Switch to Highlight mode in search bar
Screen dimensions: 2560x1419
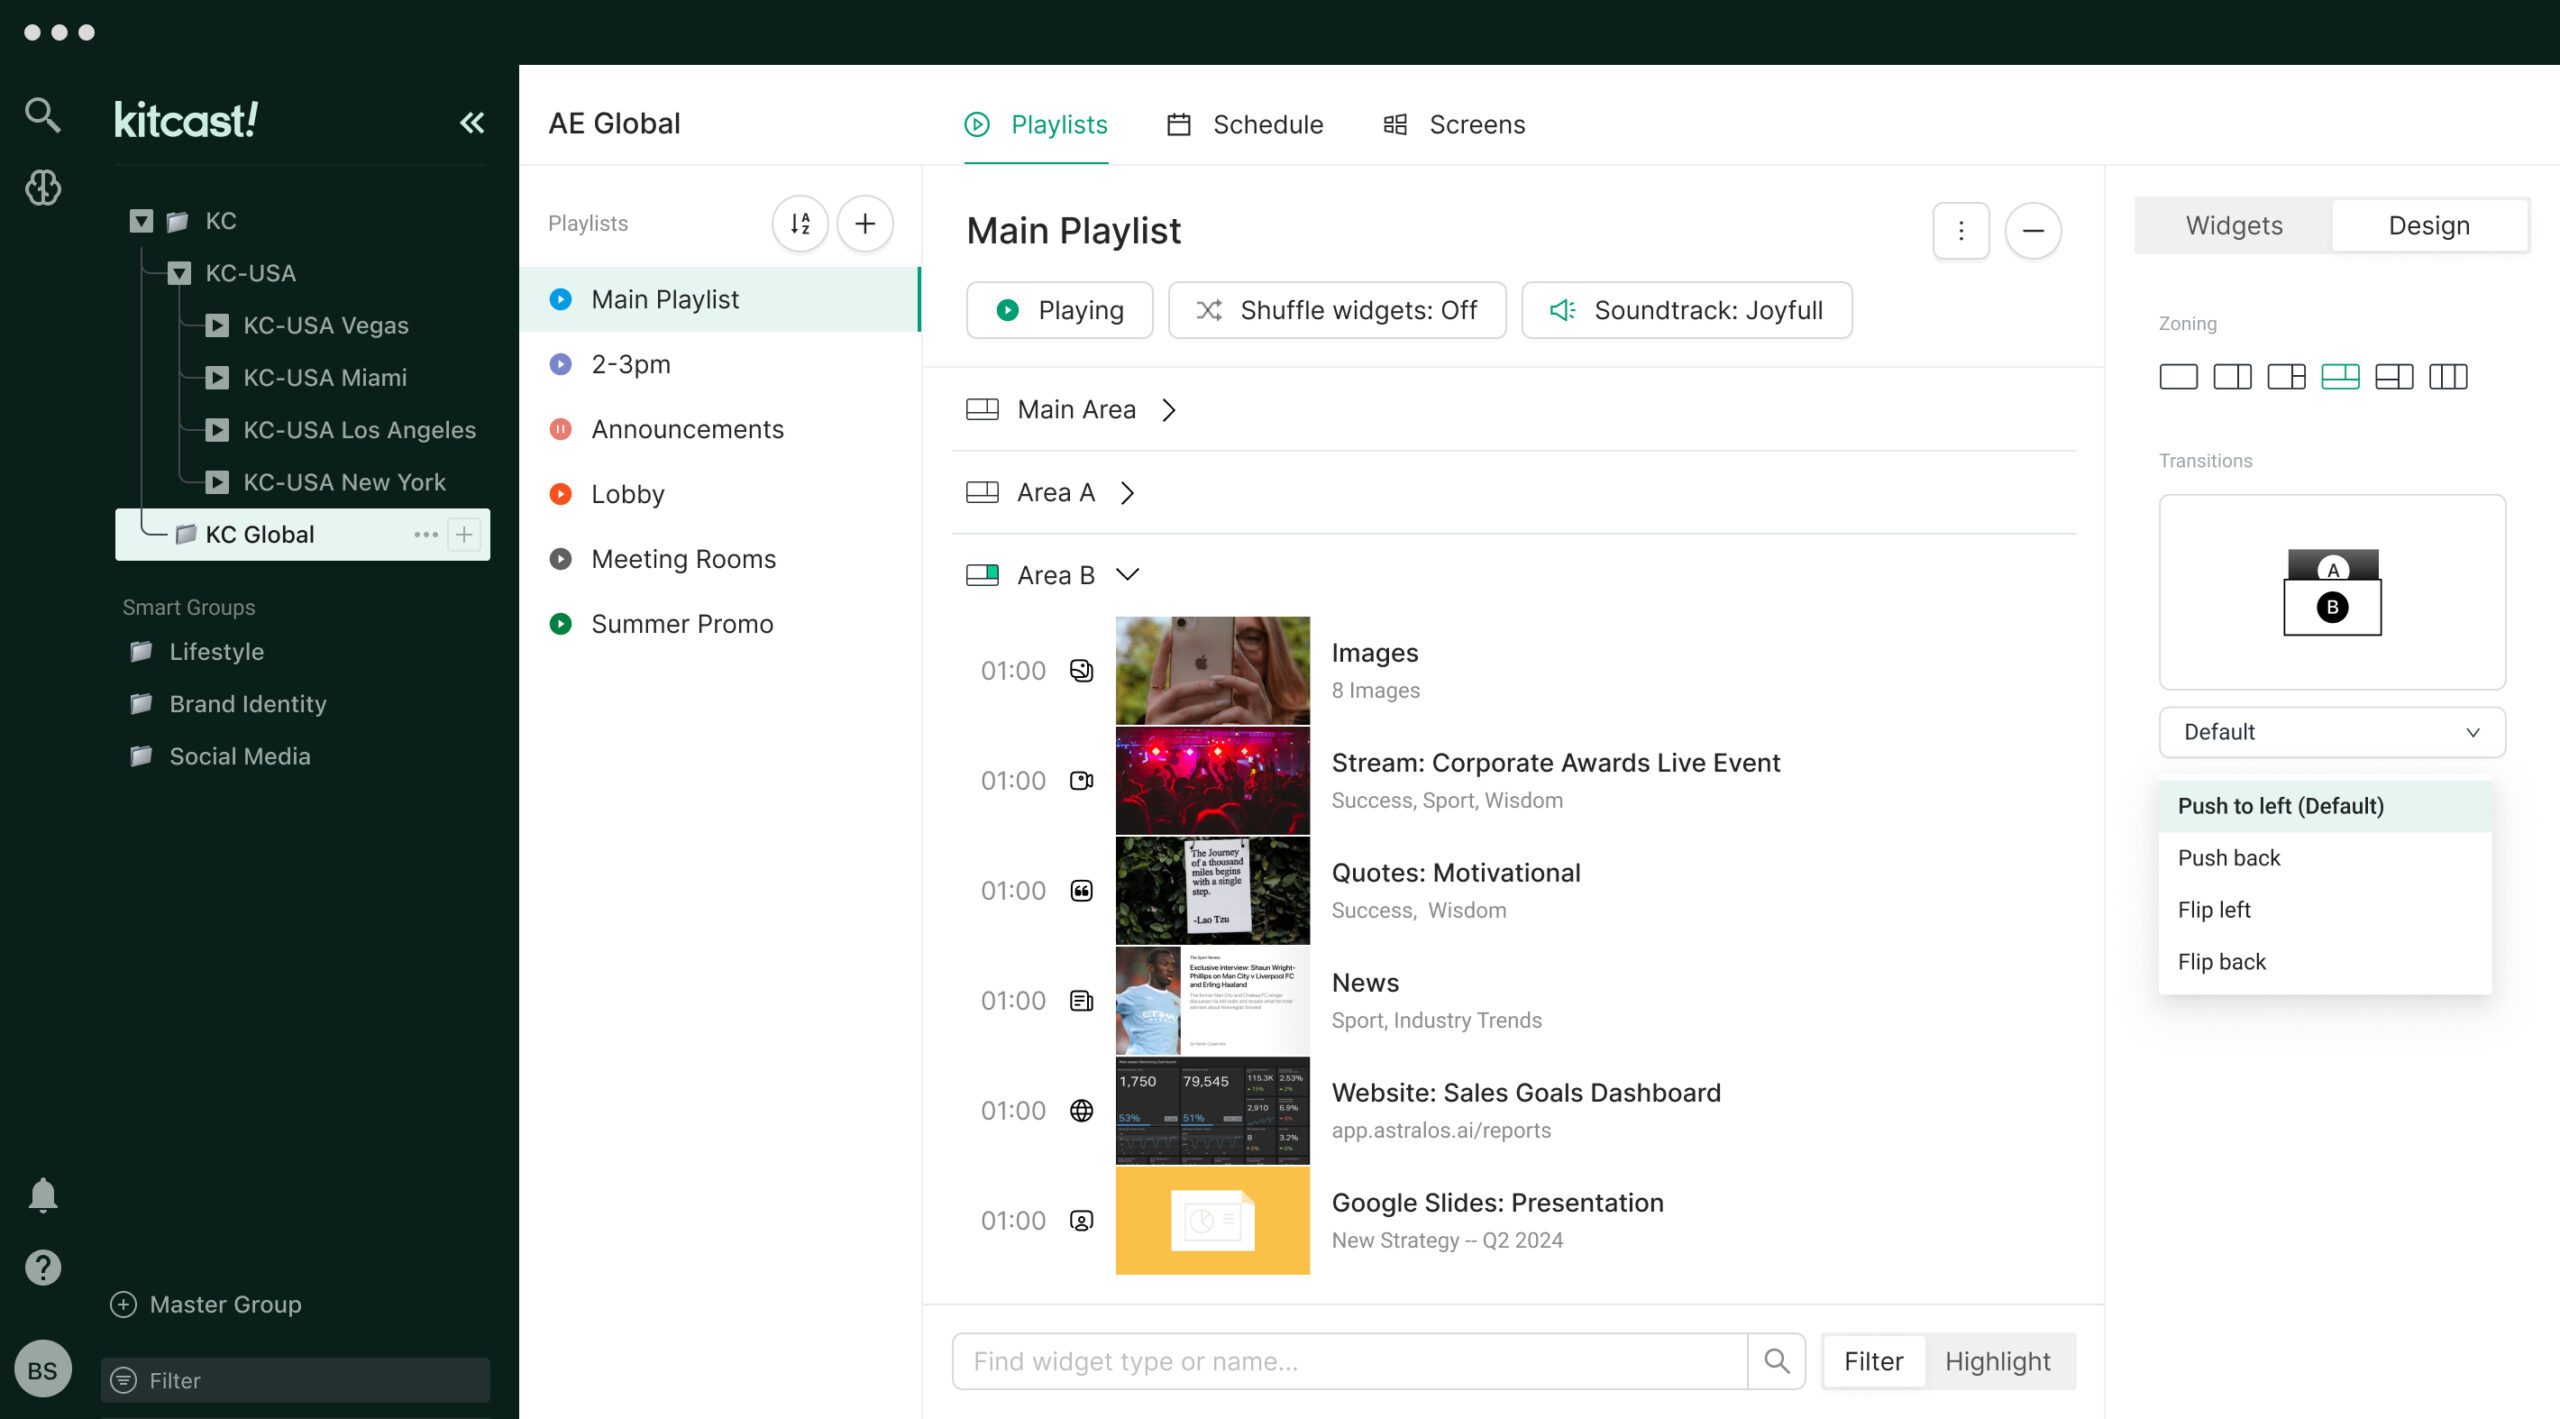tap(1997, 1361)
